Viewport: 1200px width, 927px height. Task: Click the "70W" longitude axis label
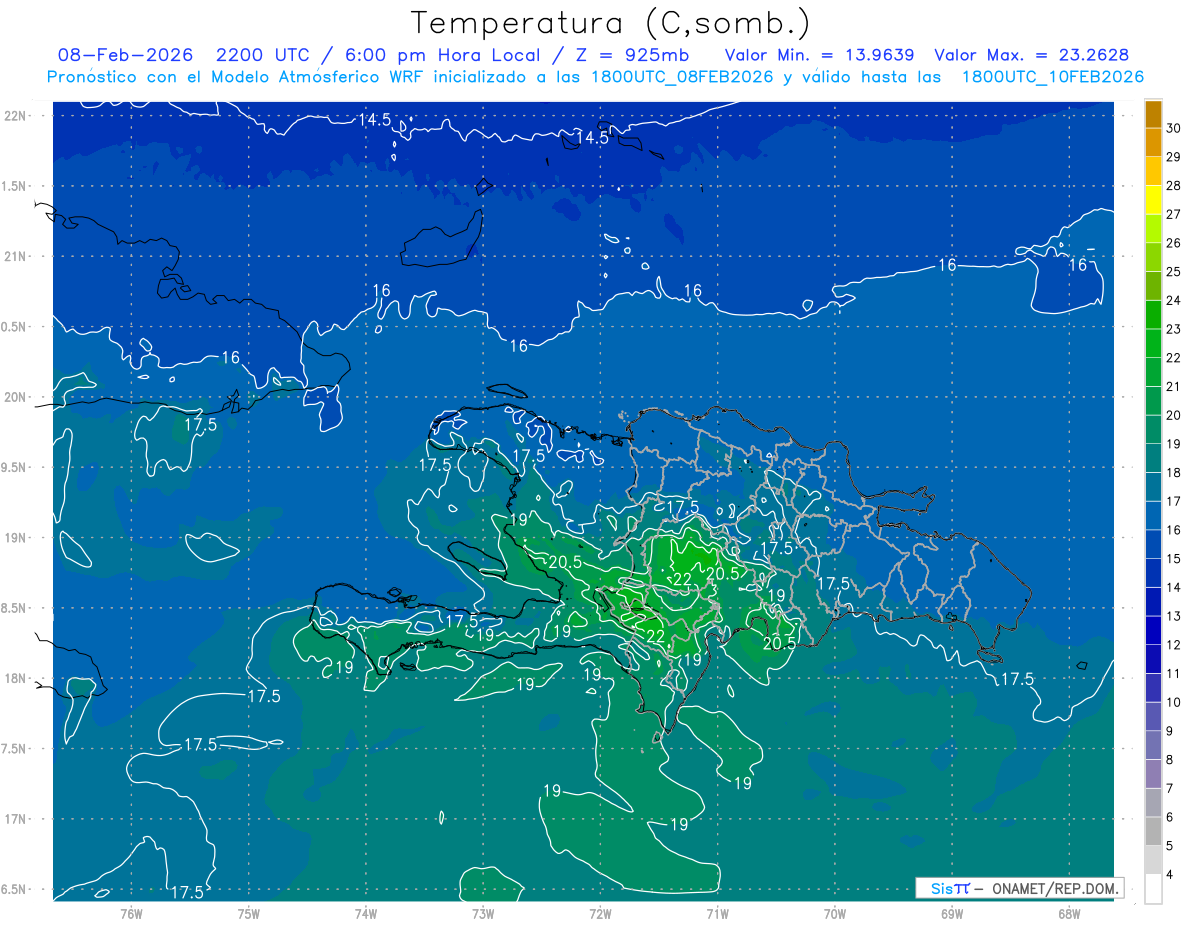coord(835,914)
